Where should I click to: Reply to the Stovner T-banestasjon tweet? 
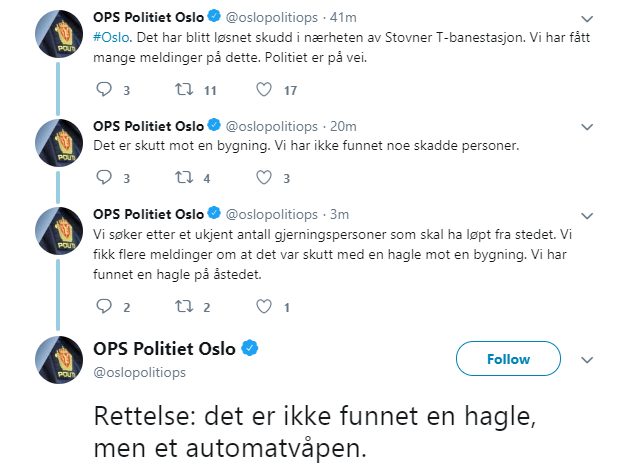105,90
